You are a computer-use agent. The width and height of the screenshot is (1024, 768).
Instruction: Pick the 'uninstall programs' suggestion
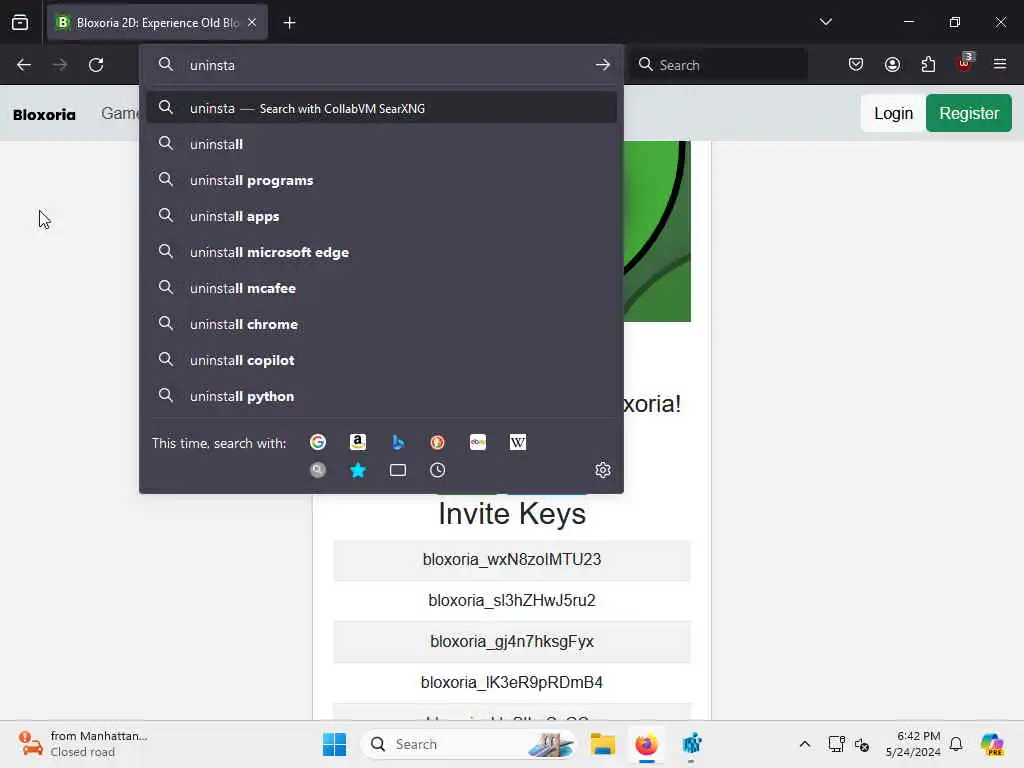point(381,180)
